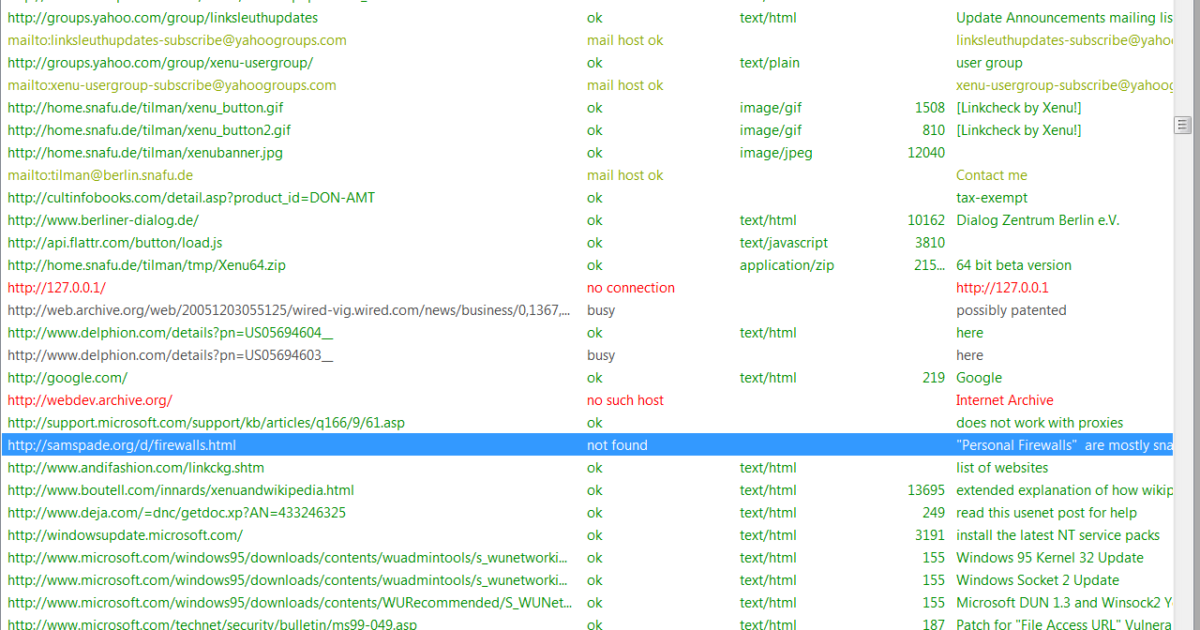Select the cultinfobooks.com detail.asp URL
The image size is (1200, 630).
[191, 198]
